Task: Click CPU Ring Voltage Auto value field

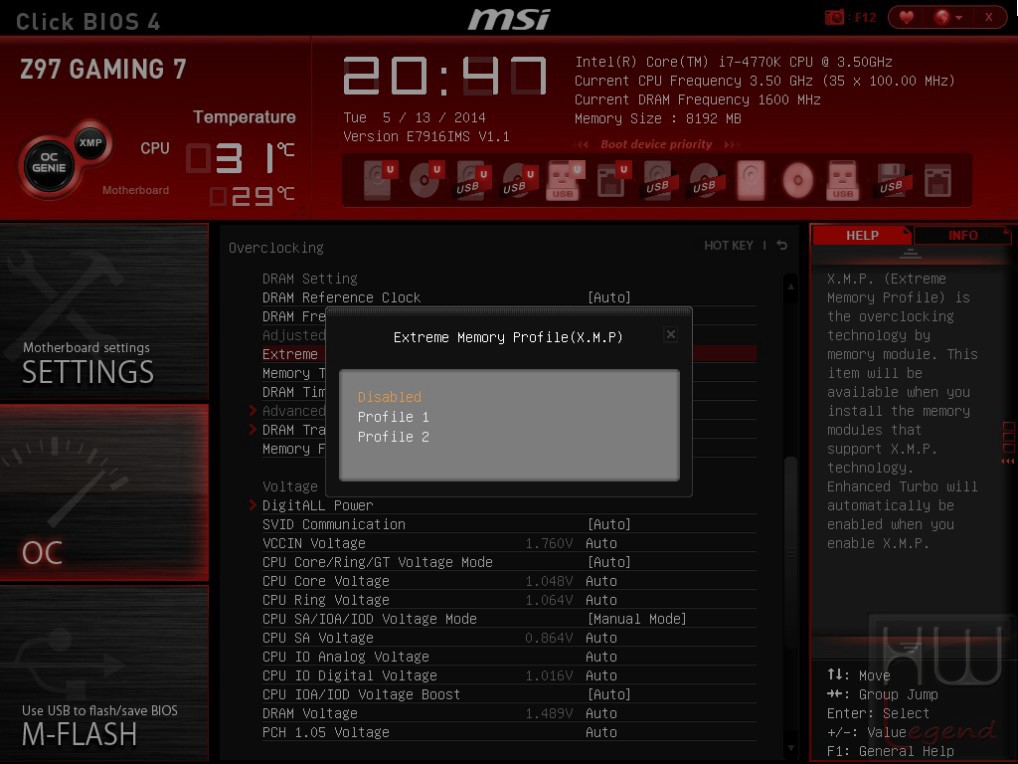Action: pos(601,600)
